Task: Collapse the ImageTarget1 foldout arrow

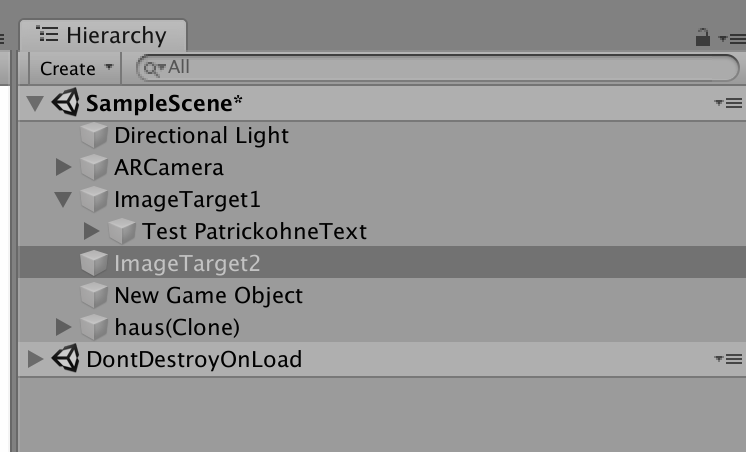Action: [x=64, y=200]
